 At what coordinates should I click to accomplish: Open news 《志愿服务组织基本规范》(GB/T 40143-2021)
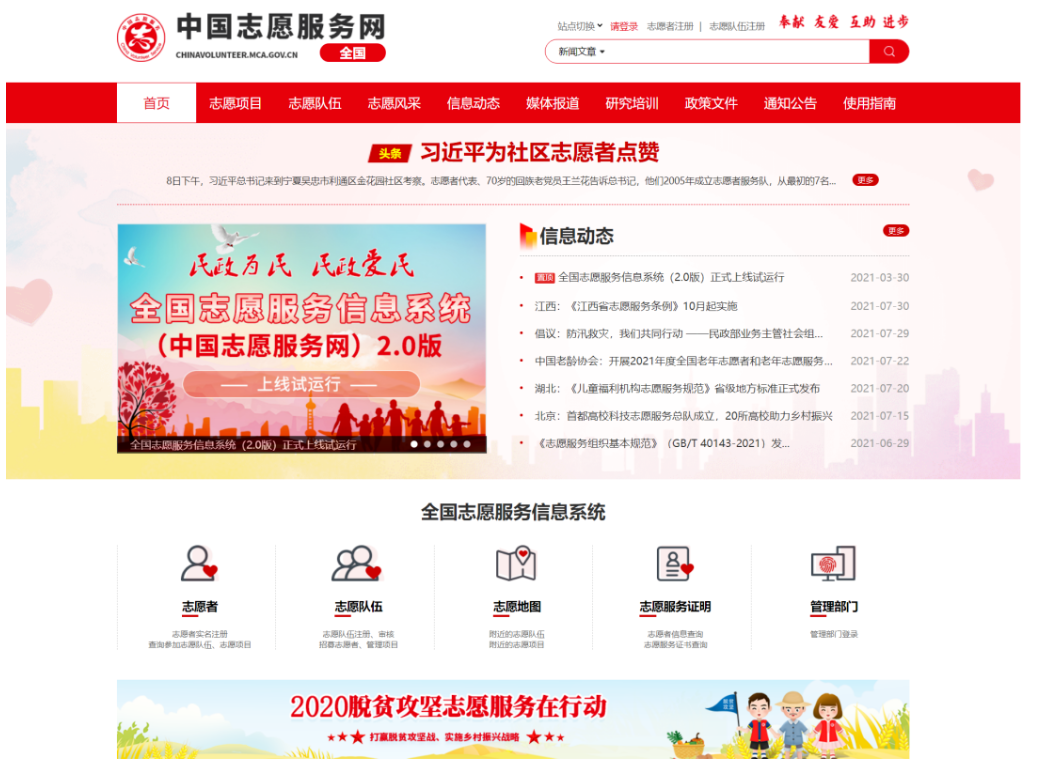[662, 444]
